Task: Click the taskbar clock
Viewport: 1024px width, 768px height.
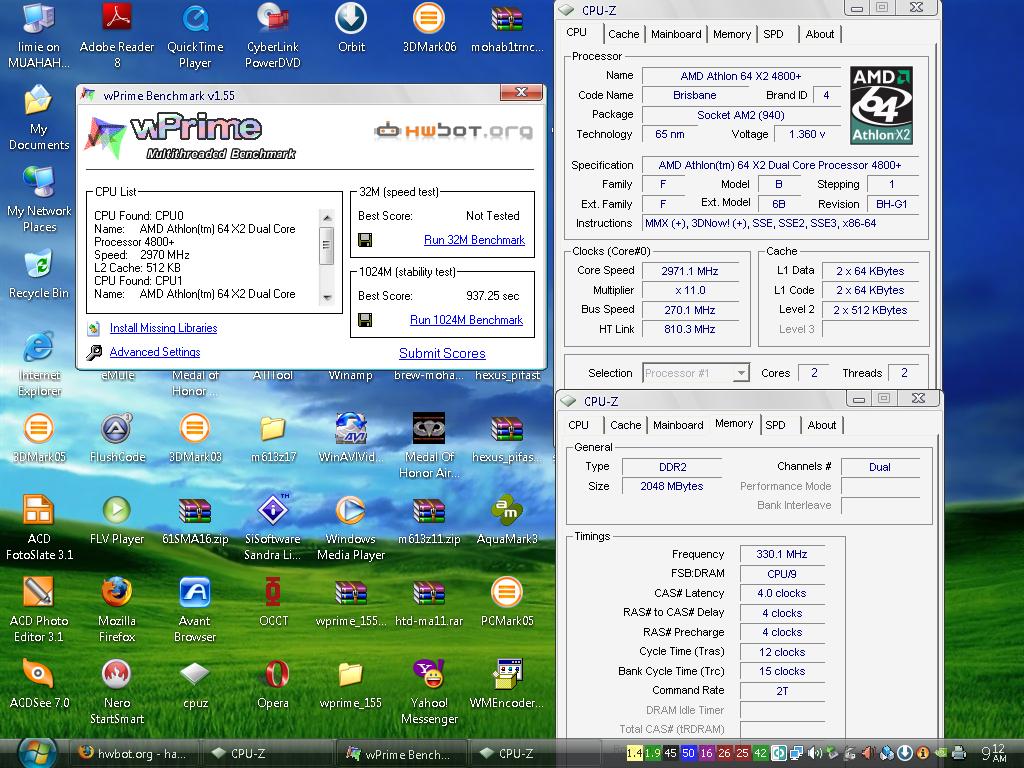Action: (x=993, y=753)
